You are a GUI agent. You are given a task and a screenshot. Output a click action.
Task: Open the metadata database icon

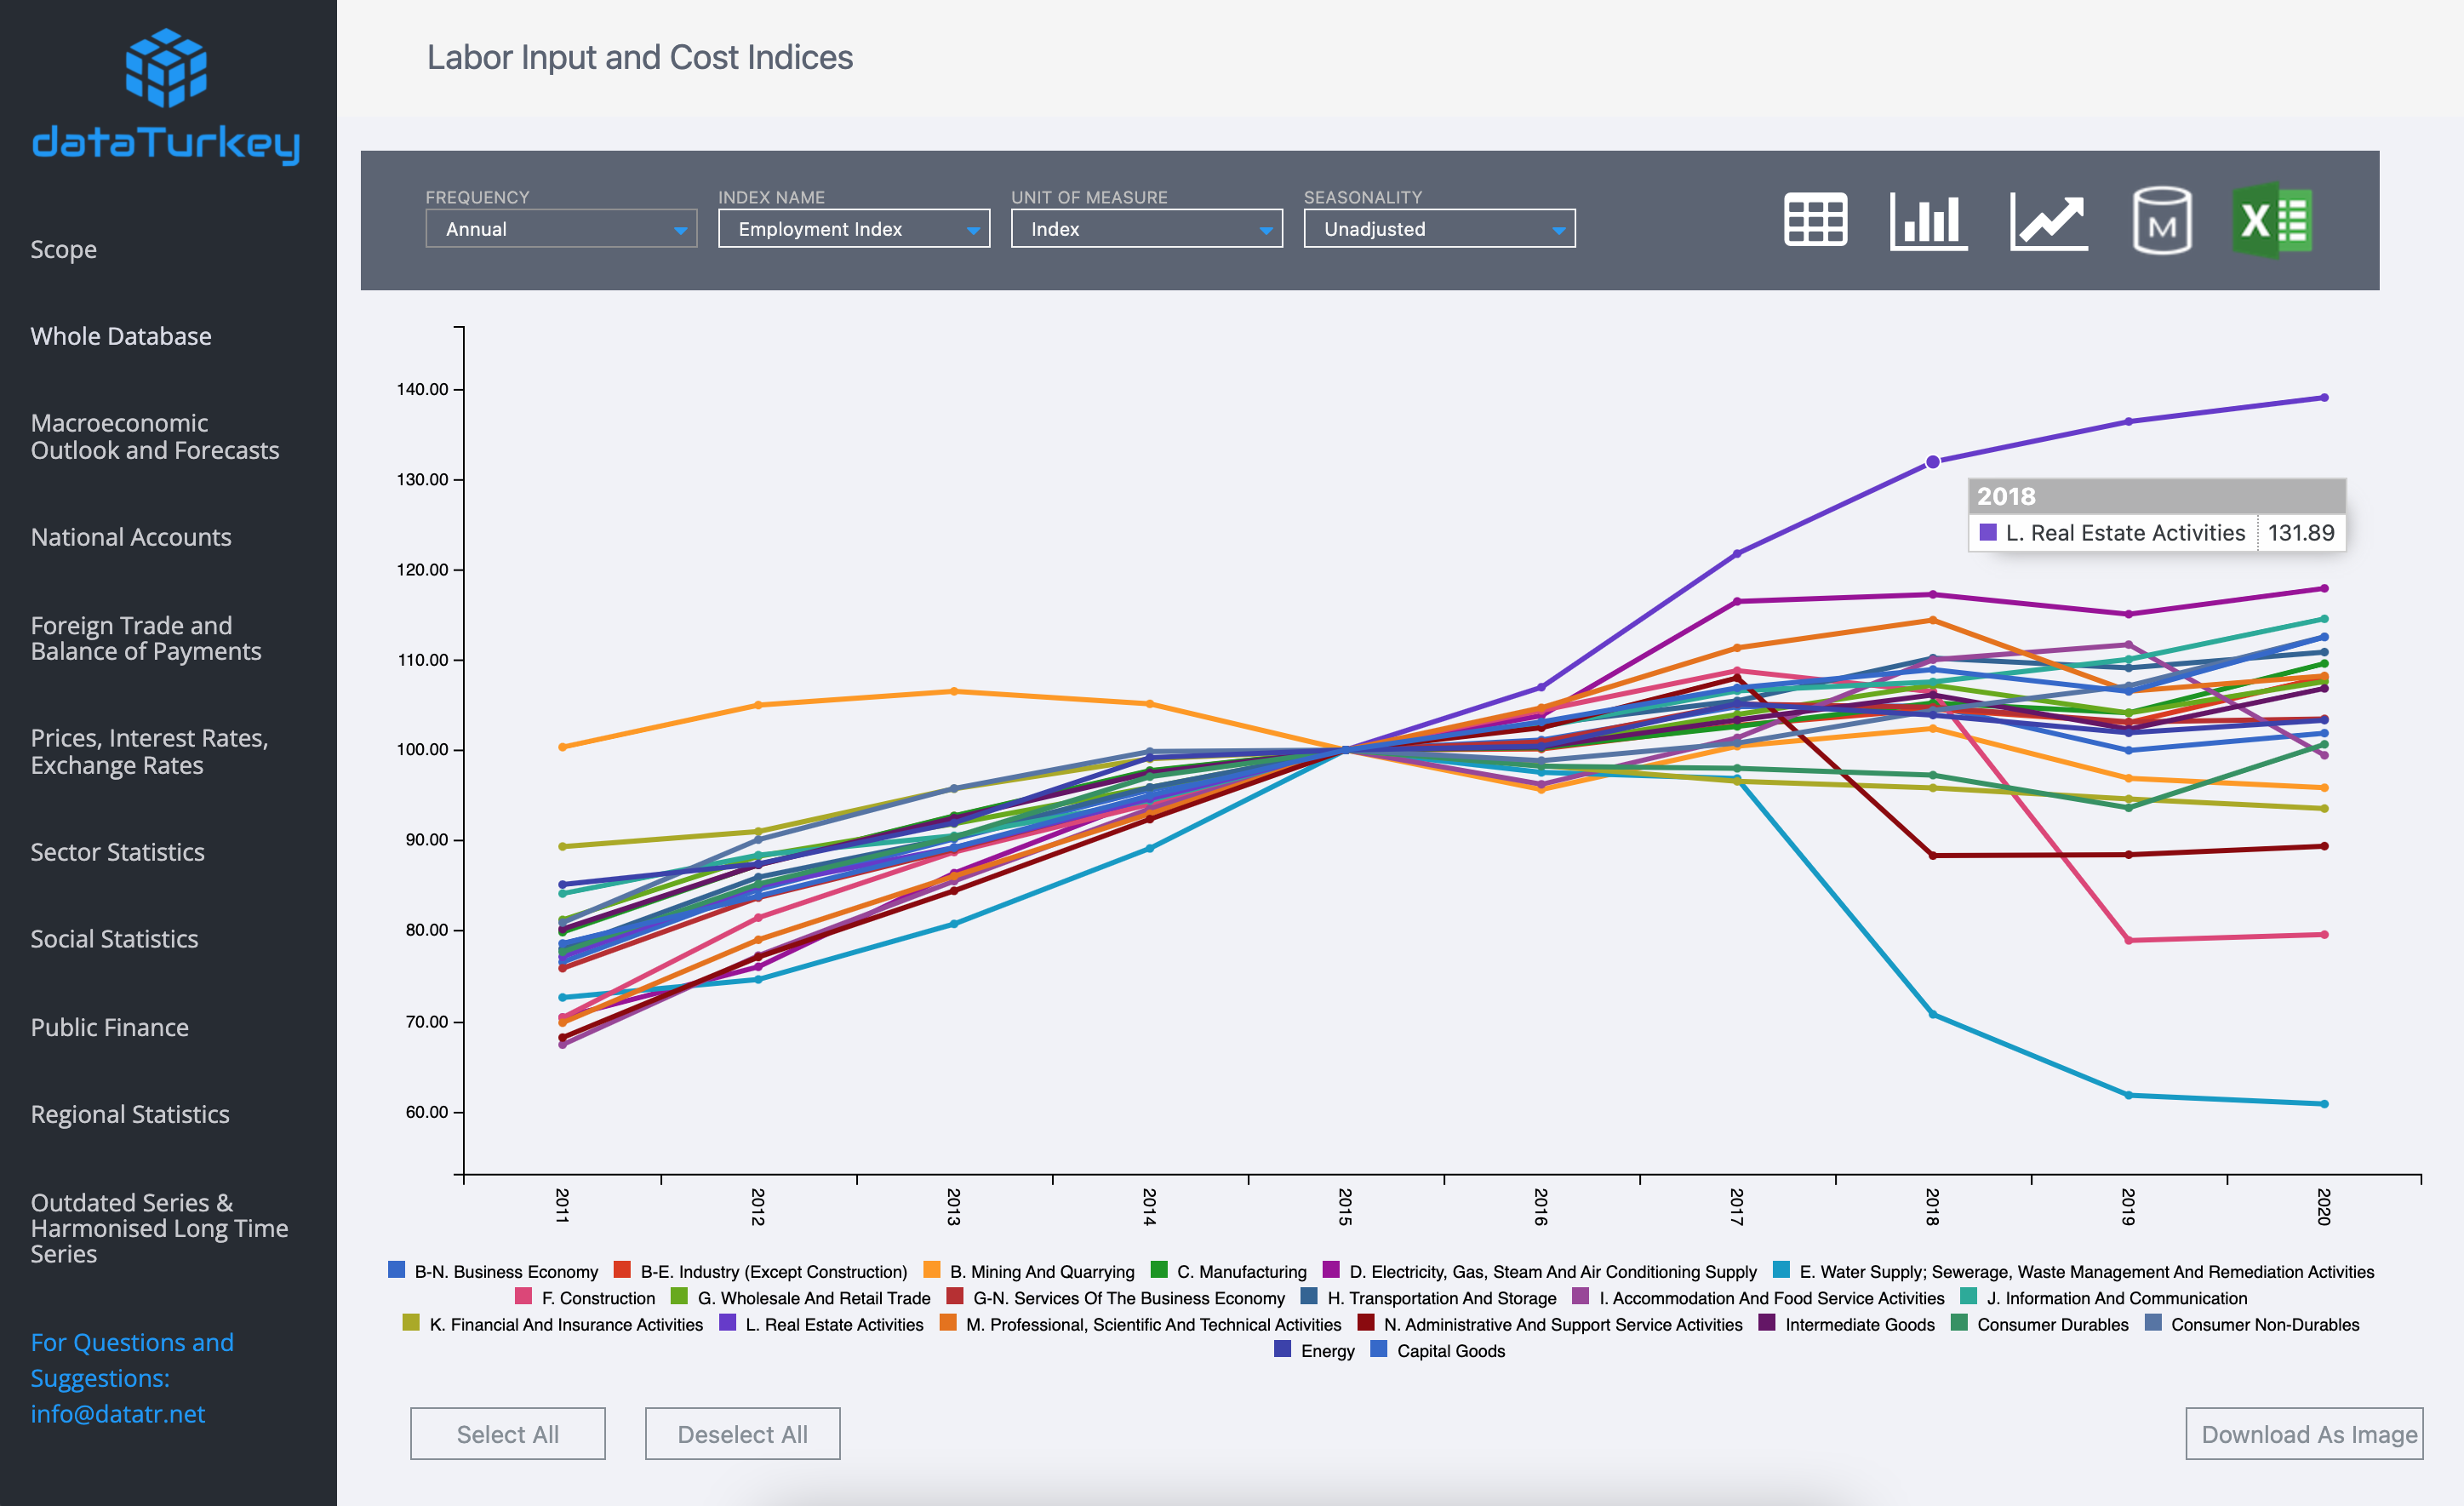coord(2161,220)
